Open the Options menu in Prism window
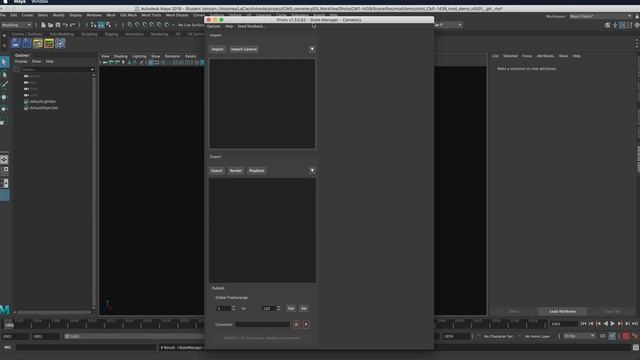 click(x=213, y=26)
